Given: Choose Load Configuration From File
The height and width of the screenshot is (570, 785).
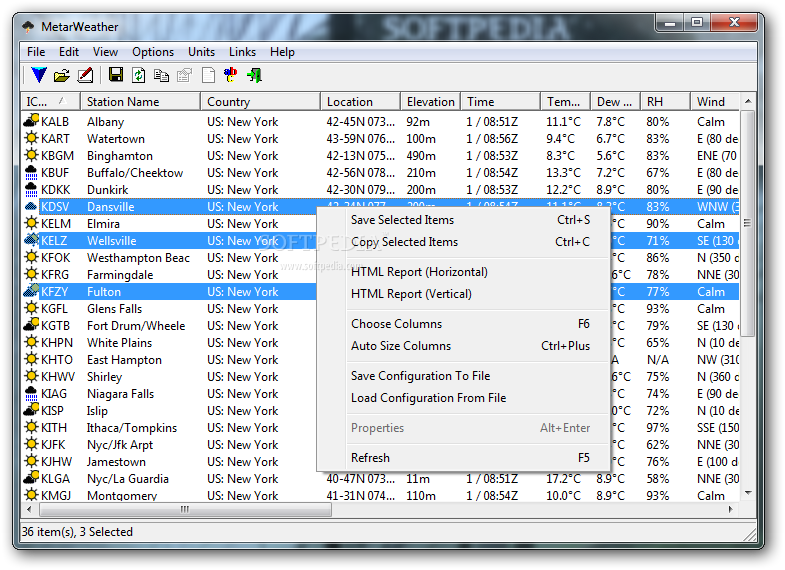Looking at the screenshot, I should [464, 398].
